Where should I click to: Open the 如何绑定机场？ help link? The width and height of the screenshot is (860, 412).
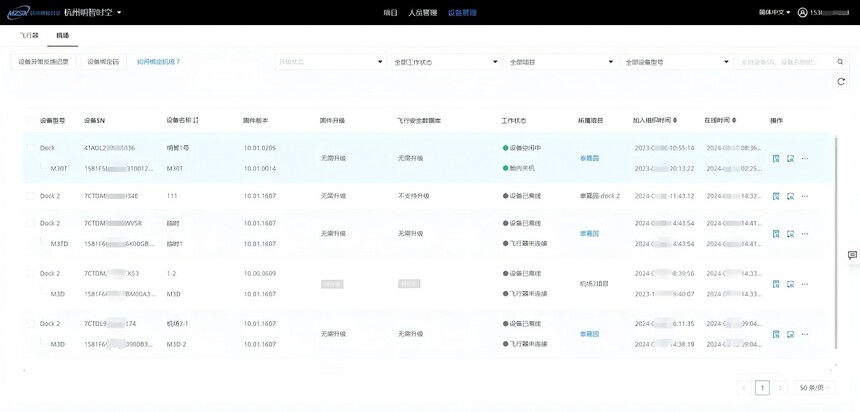tap(158, 62)
